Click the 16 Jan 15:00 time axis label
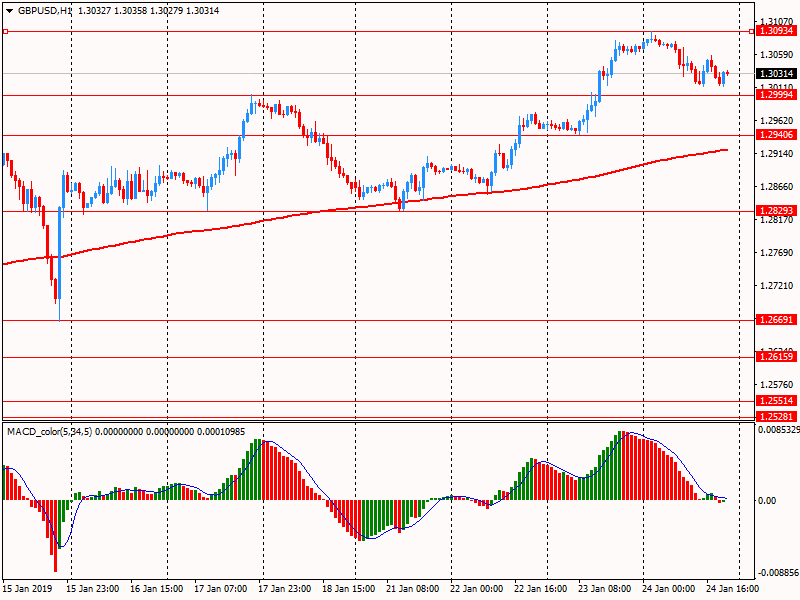Screen dimensions: 800x600 pyautogui.click(x=157, y=589)
